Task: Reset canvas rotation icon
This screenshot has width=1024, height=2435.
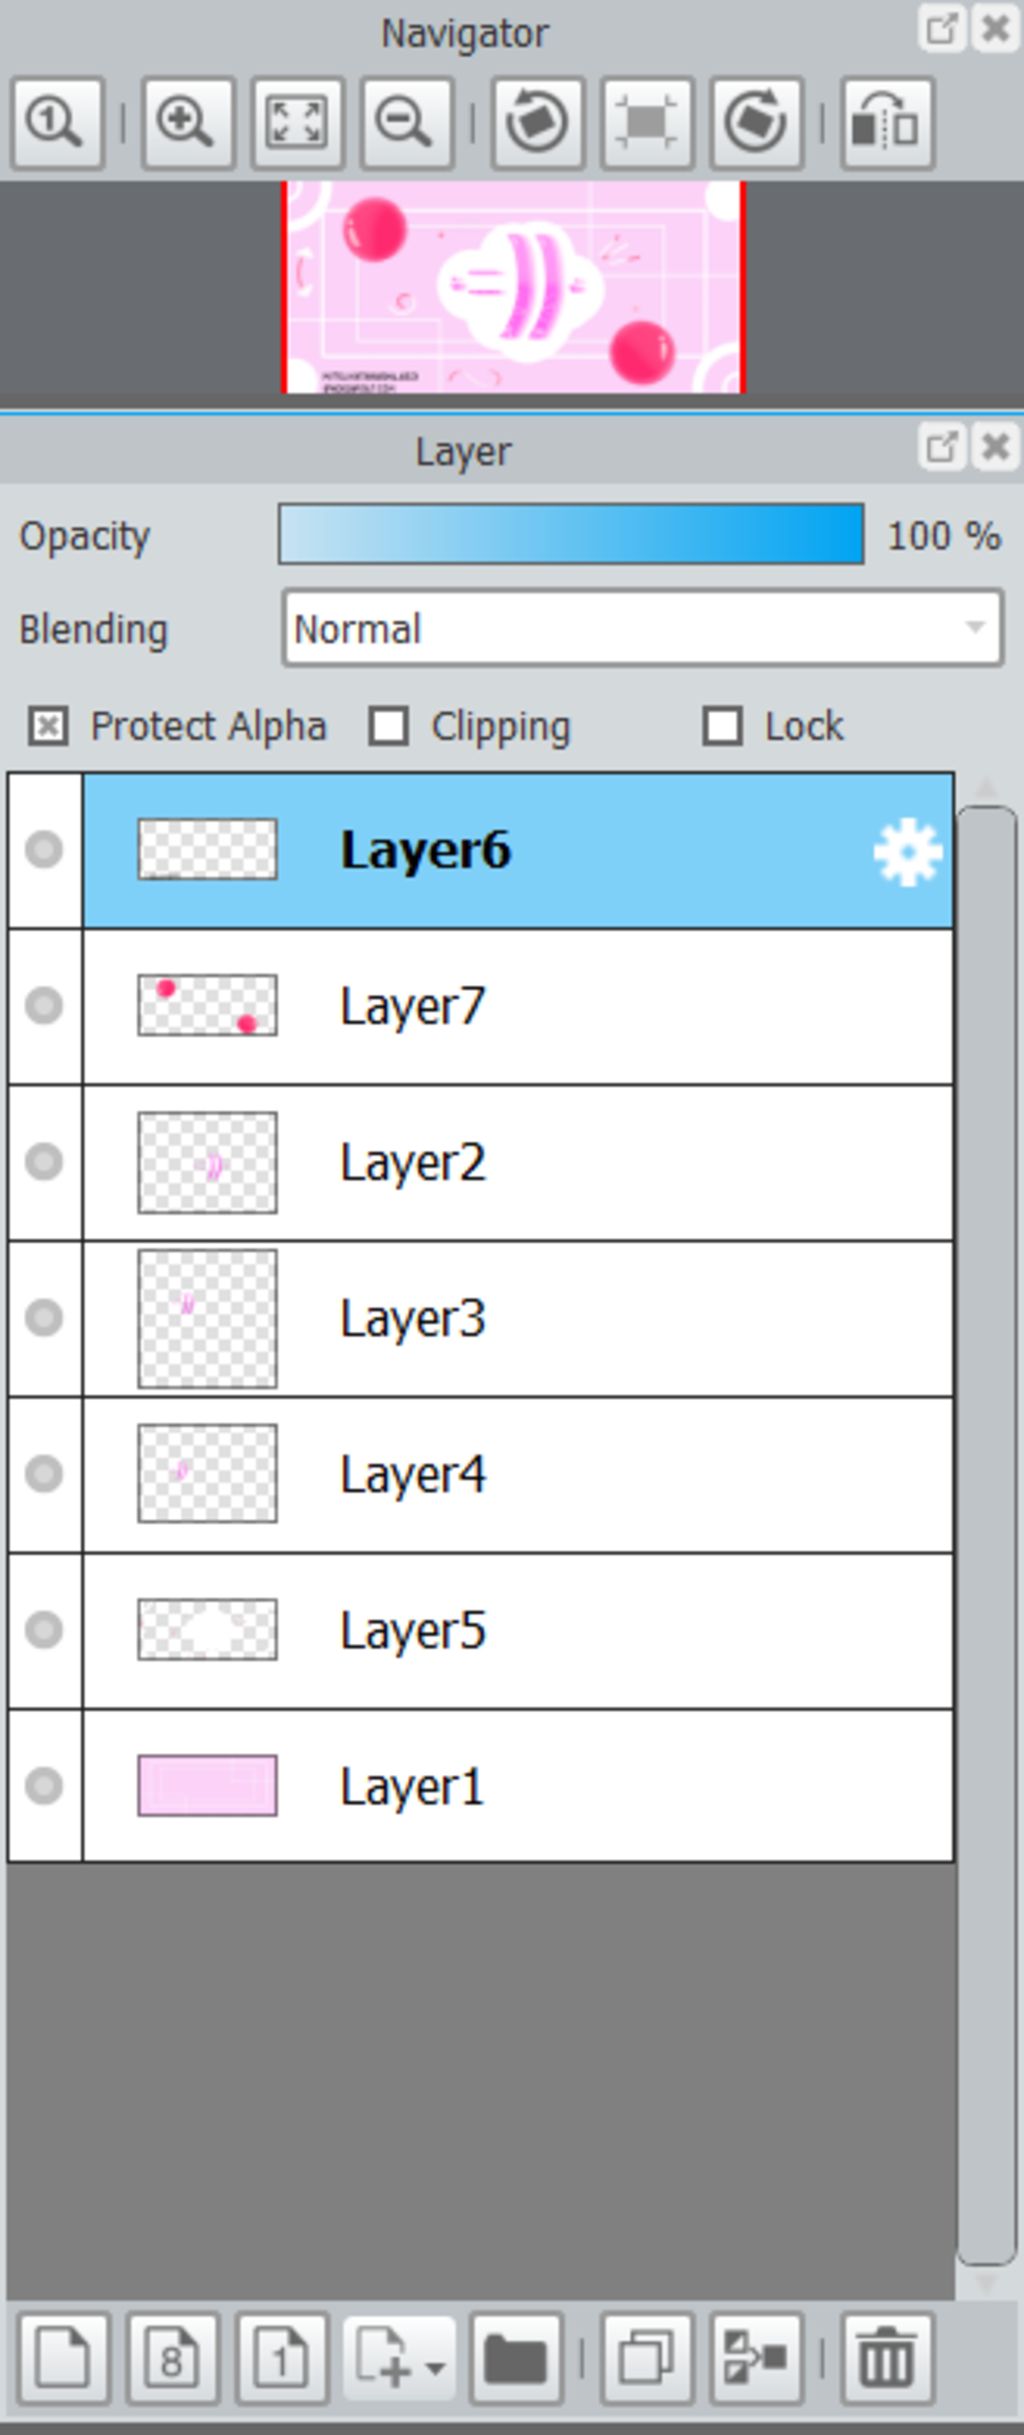Action: [x=646, y=122]
